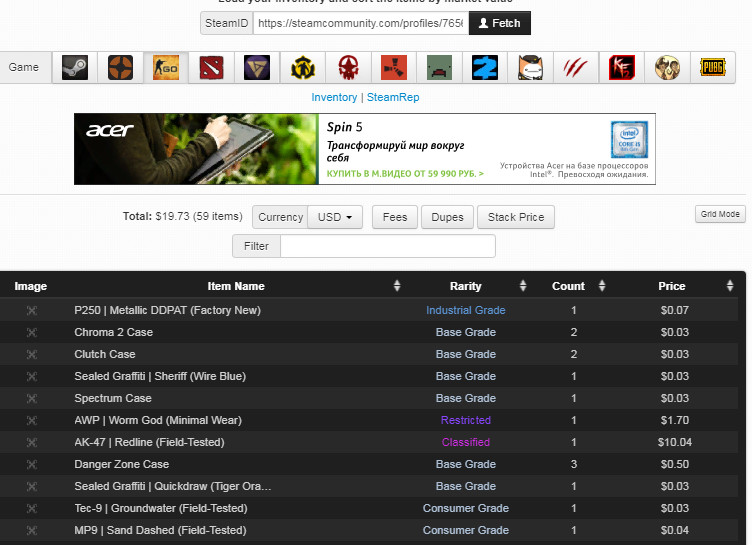Select the CS:GO game icon
The height and width of the screenshot is (545, 752).
[166, 68]
